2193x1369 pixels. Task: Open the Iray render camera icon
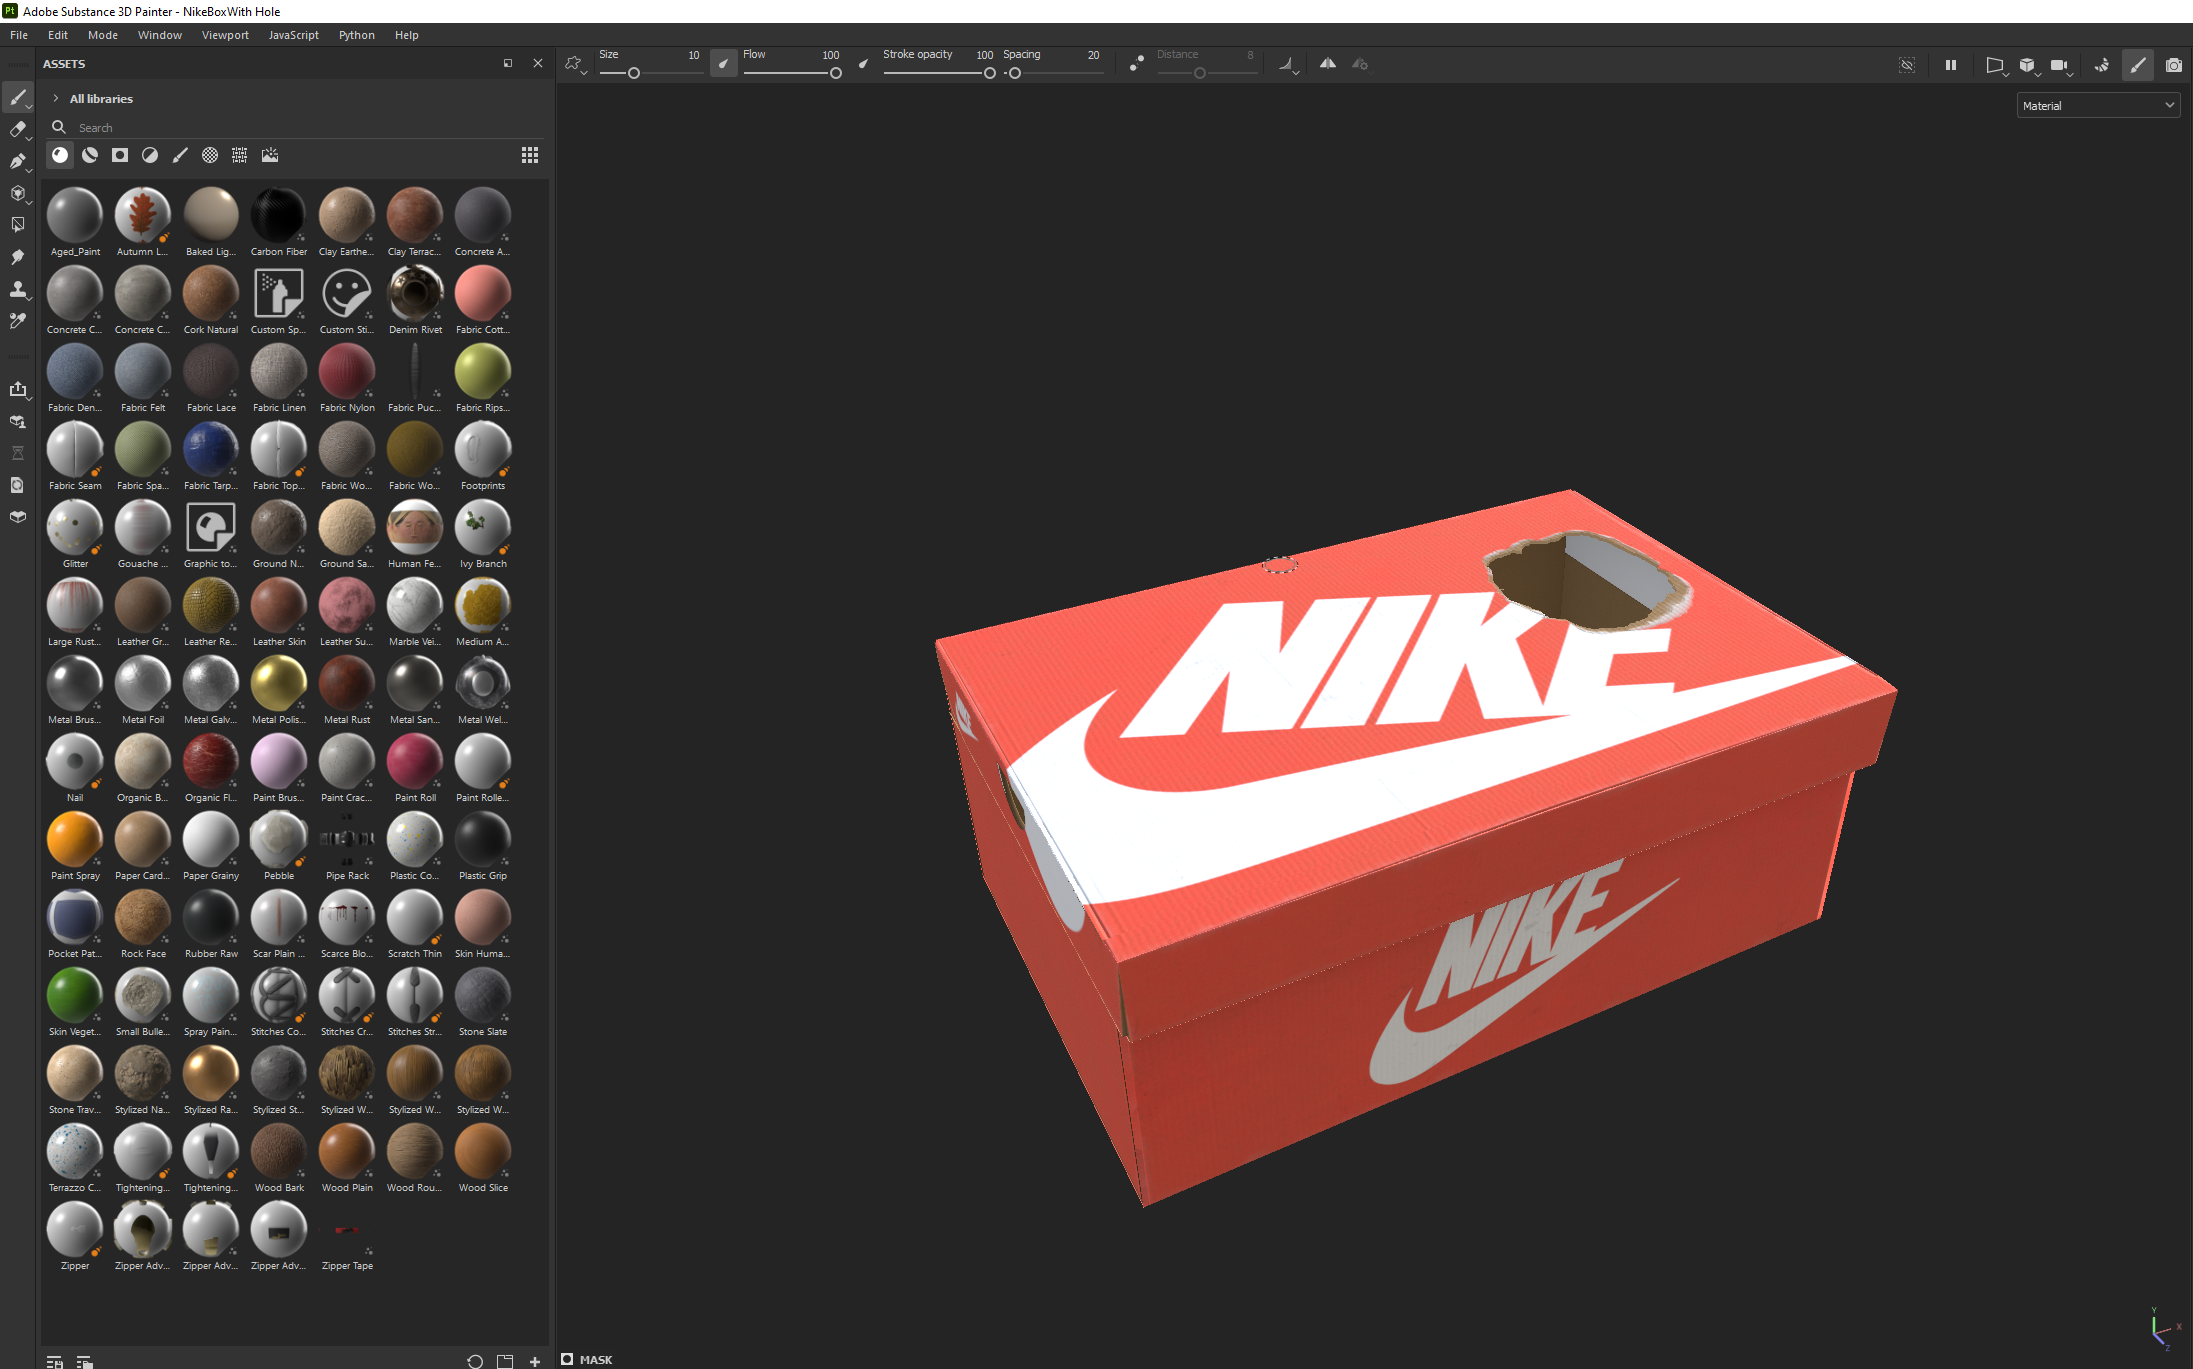(2173, 65)
